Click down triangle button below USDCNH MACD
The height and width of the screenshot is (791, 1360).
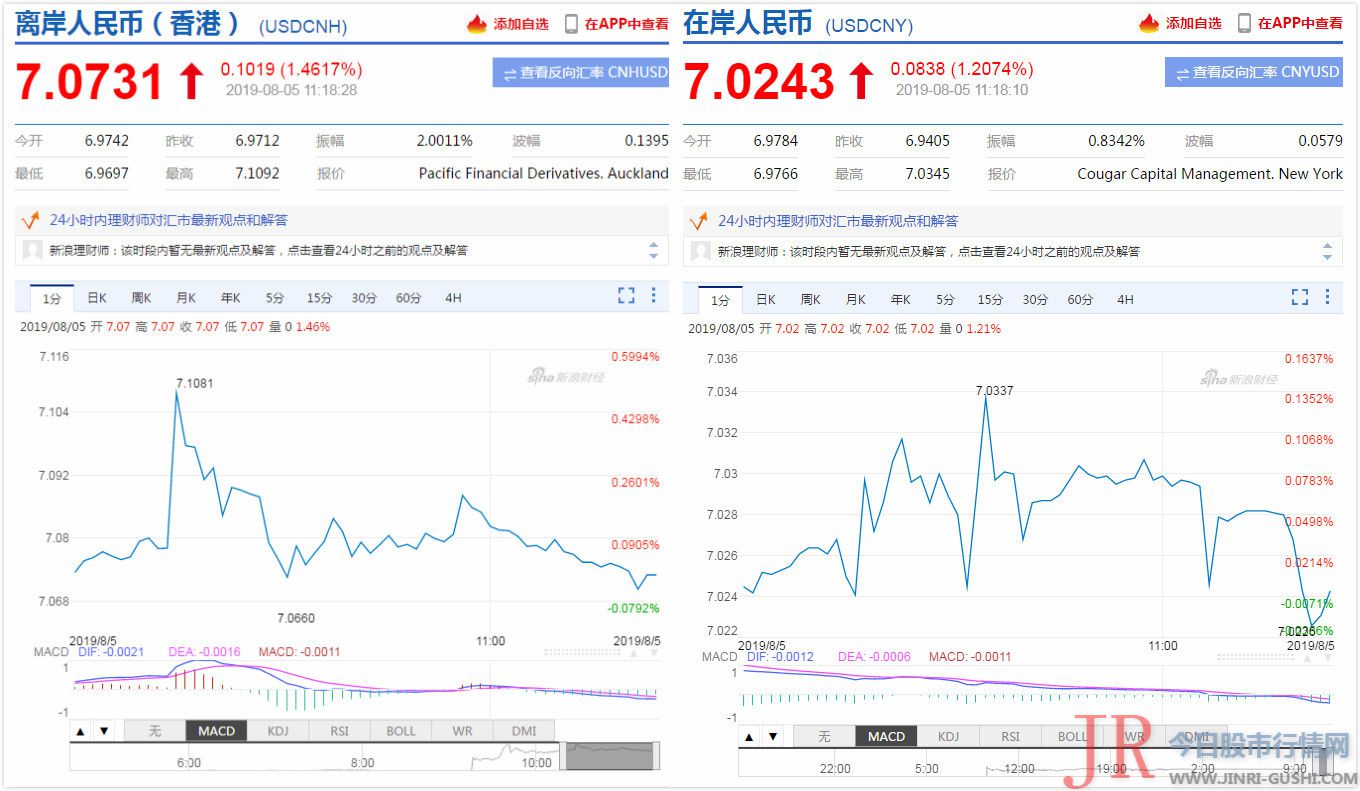tap(104, 731)
